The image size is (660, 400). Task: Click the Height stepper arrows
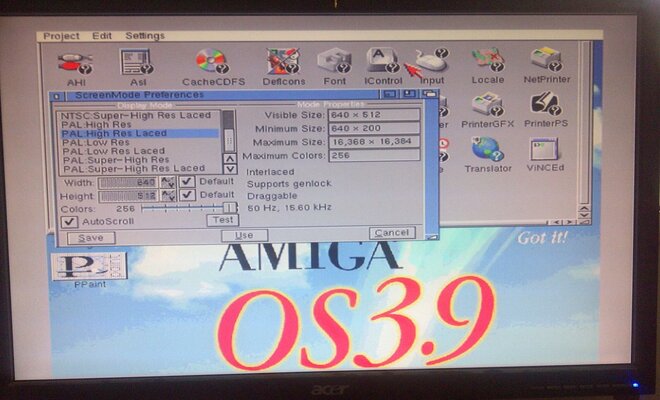(x=168, y=196)
